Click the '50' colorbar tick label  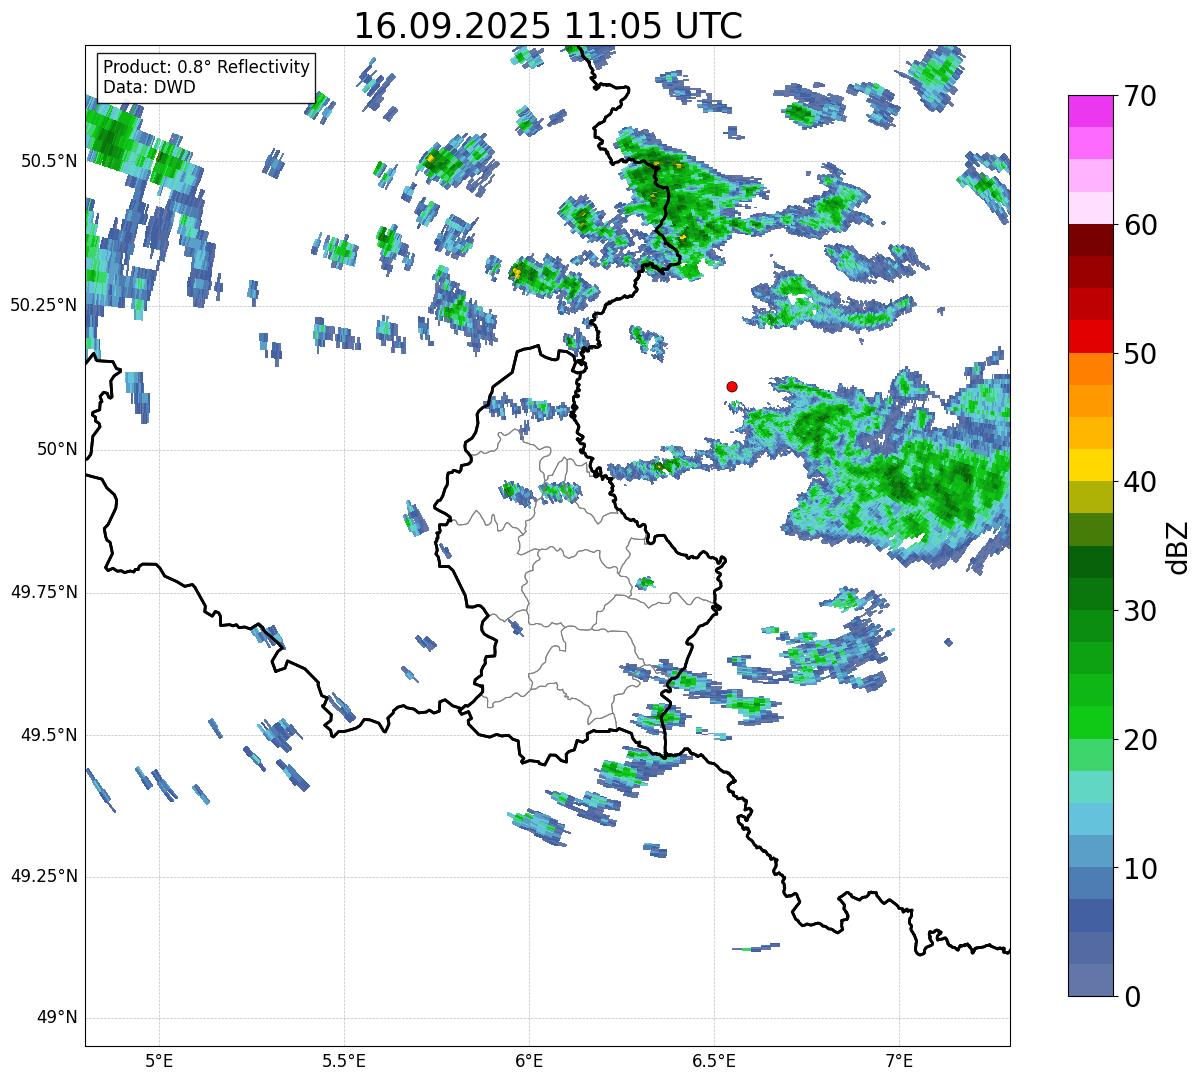(x=1140, y=353)
